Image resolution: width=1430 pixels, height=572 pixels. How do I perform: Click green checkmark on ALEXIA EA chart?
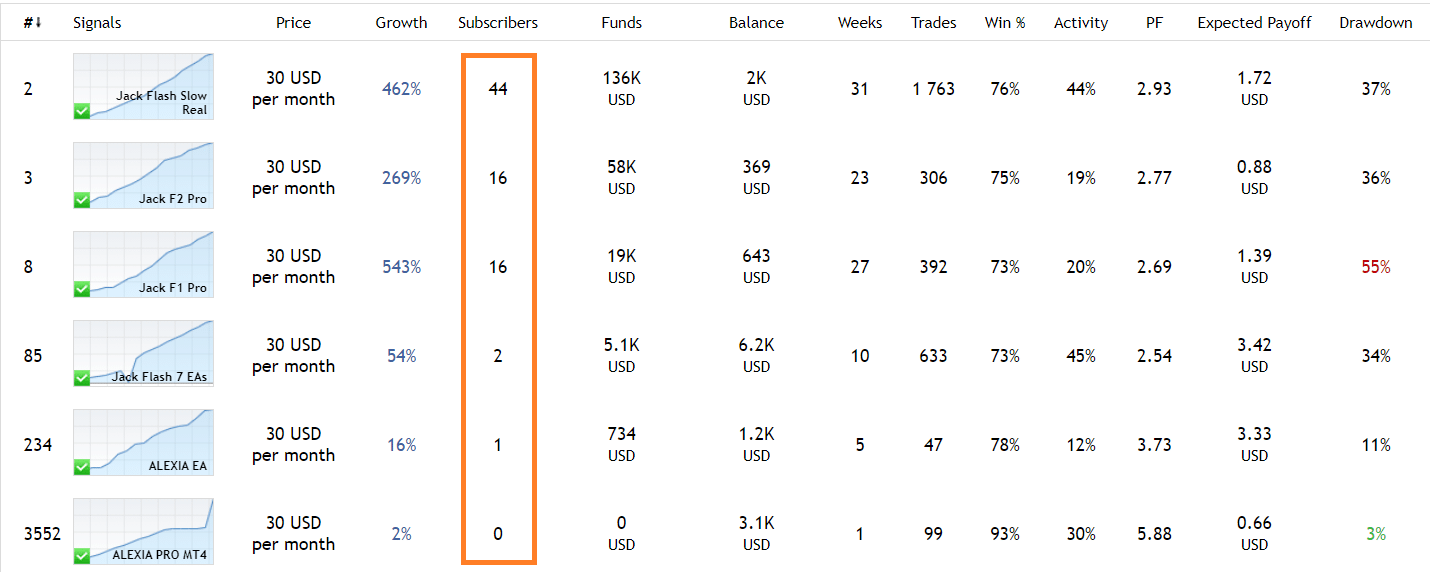coord(82,468)
